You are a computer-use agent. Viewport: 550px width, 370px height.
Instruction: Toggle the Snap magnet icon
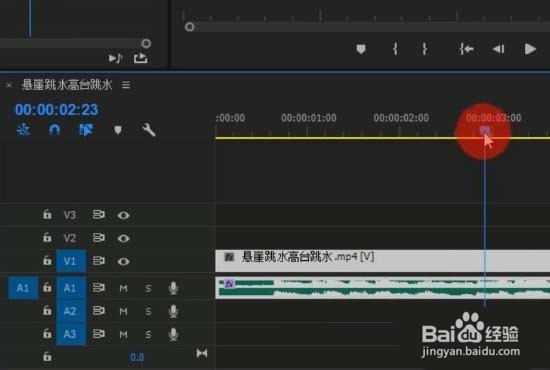pos(54,130)
